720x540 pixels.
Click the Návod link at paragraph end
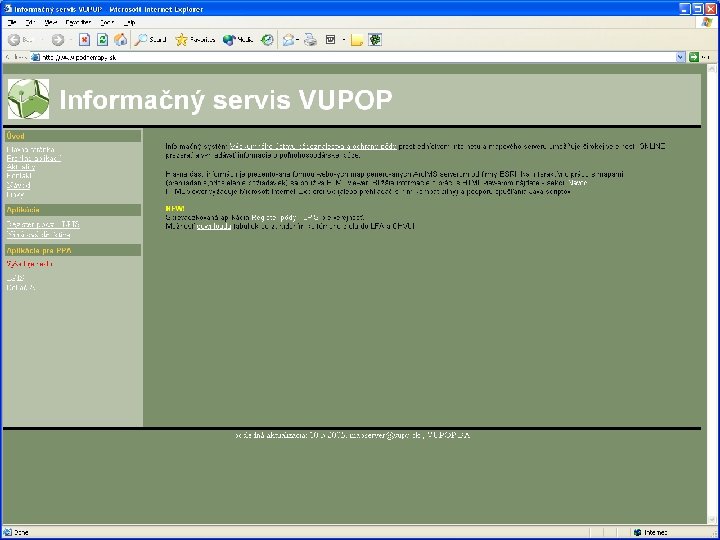click(x=578, y=182)
